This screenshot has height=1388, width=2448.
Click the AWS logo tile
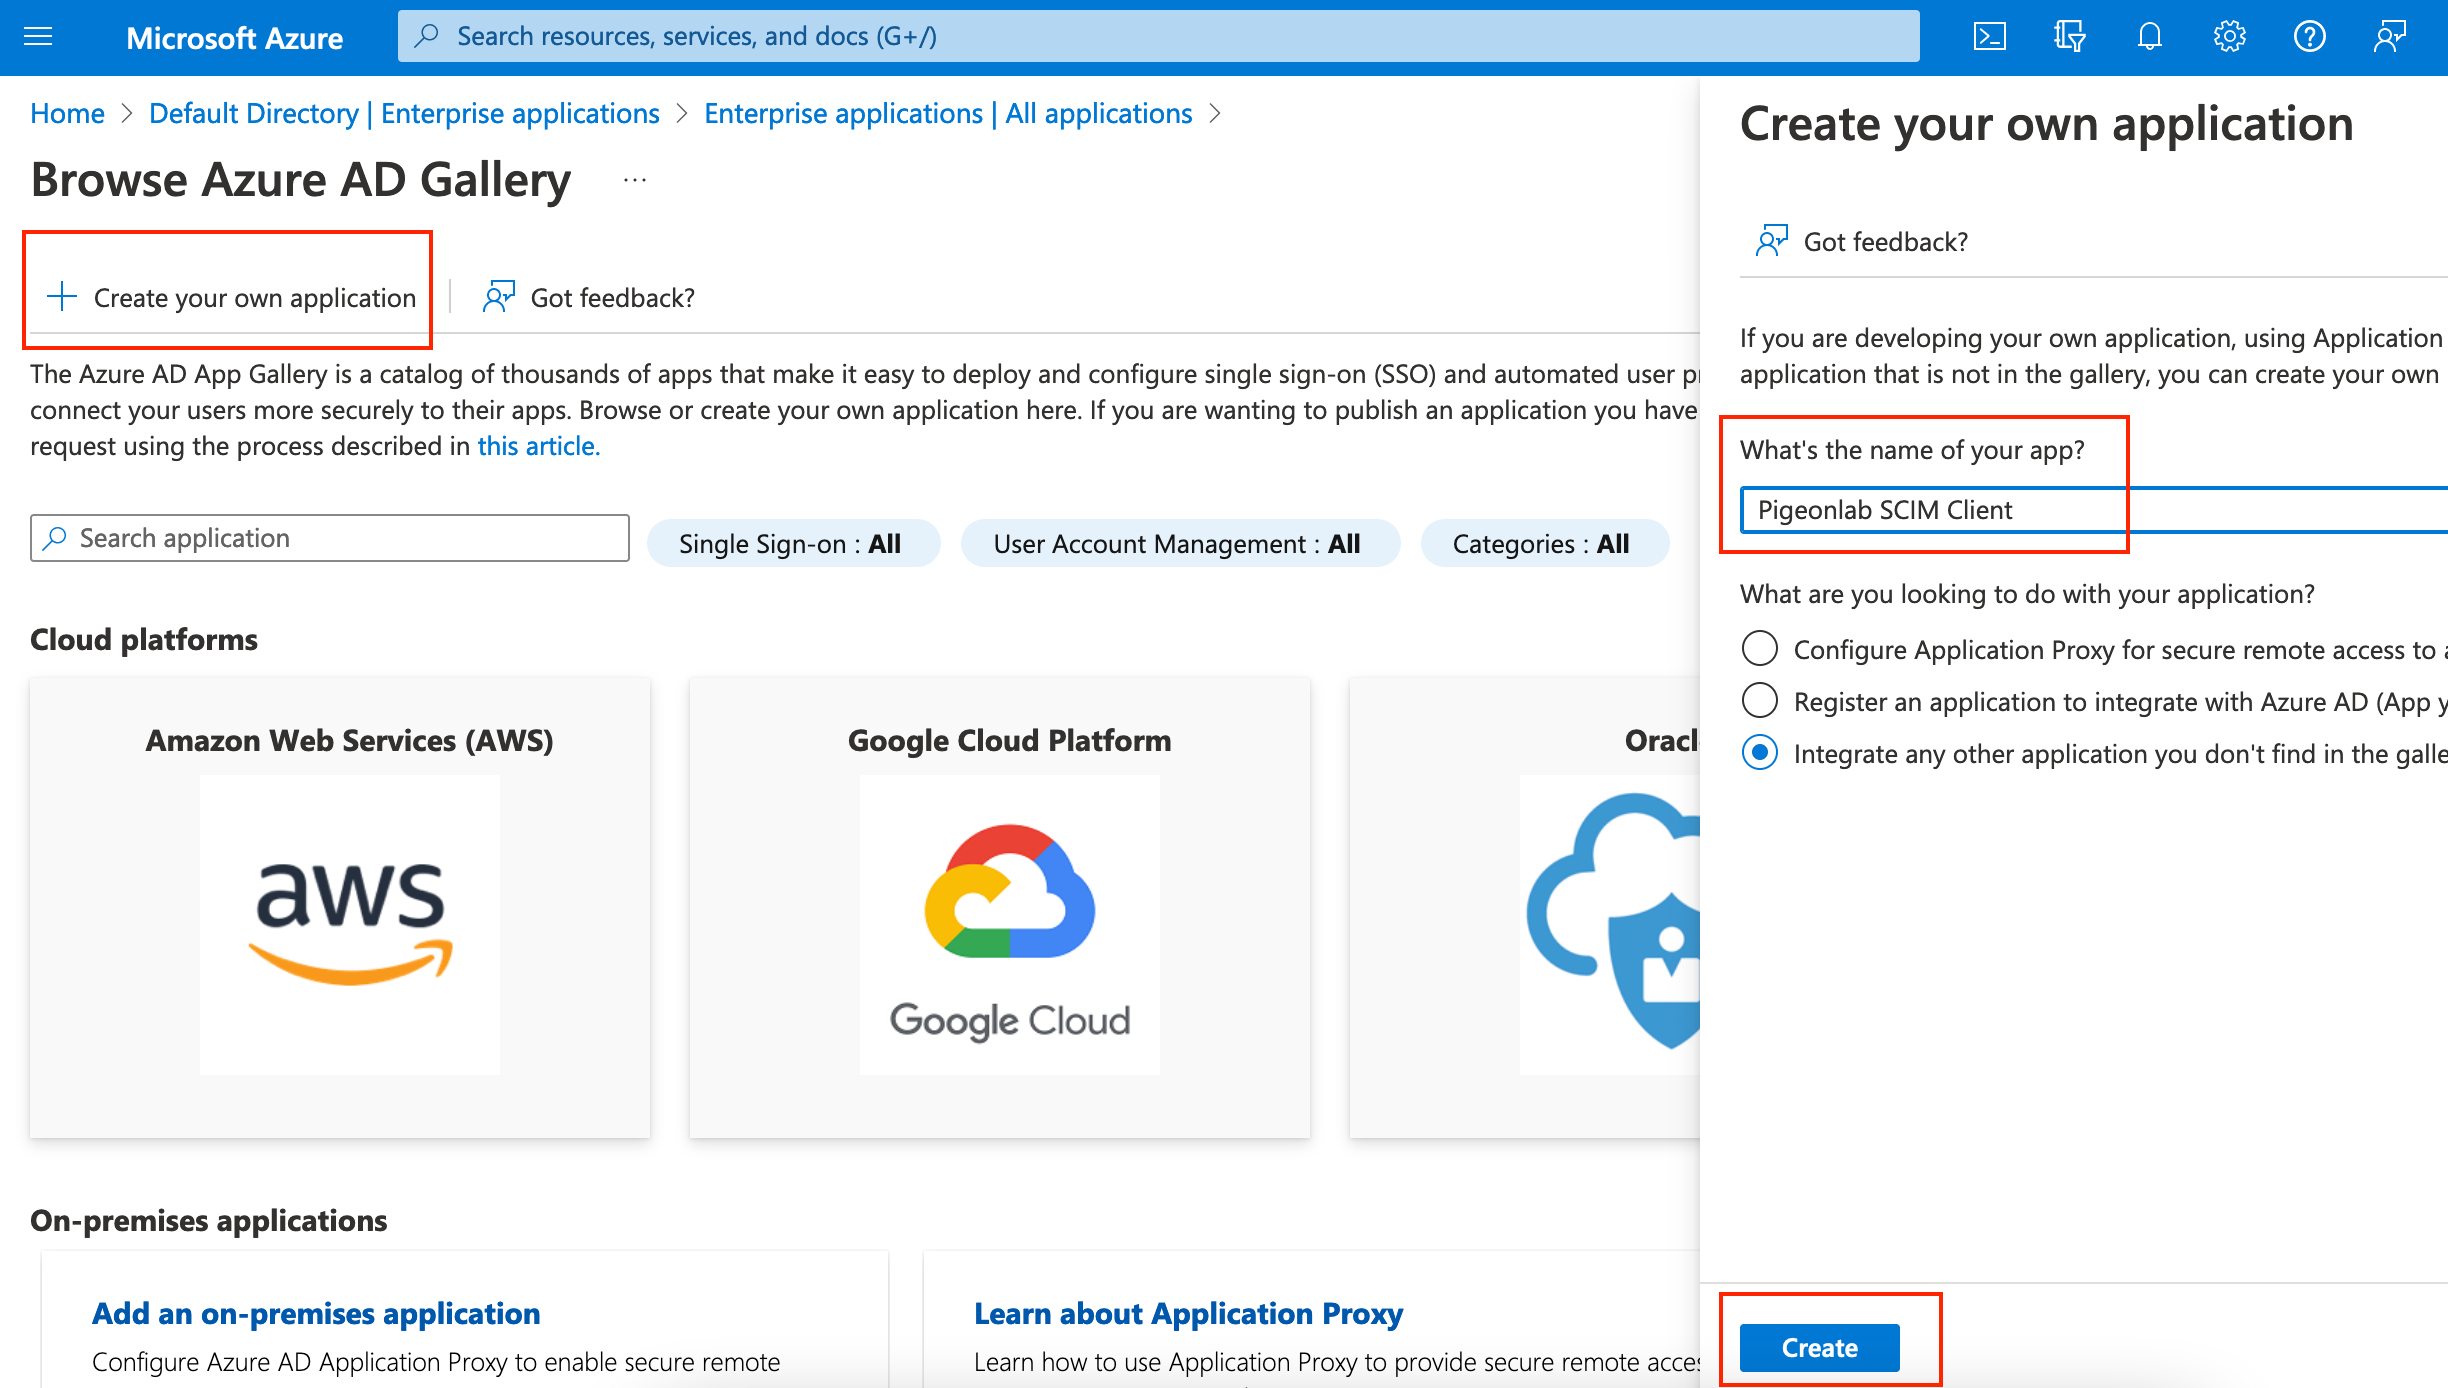click(350, 924)
